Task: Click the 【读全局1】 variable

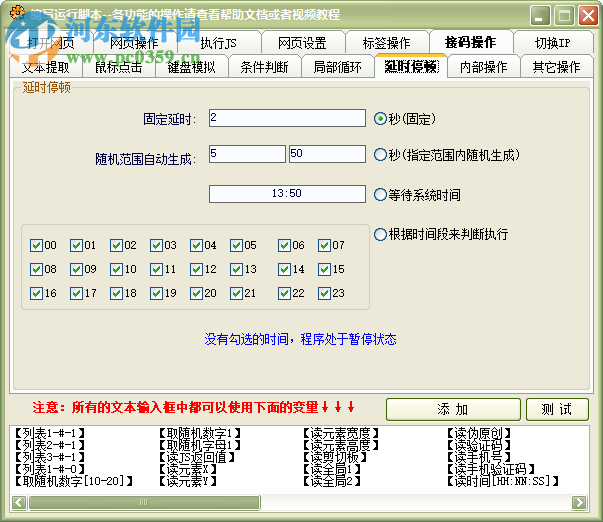Action: click(x=331, y=469)
